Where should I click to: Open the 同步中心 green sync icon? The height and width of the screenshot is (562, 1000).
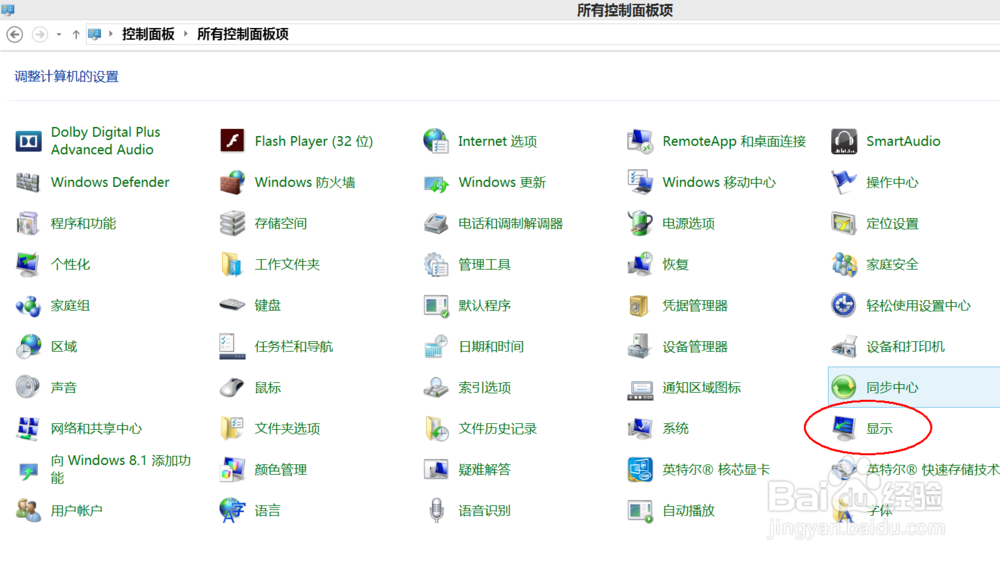[x=844, y=387]
